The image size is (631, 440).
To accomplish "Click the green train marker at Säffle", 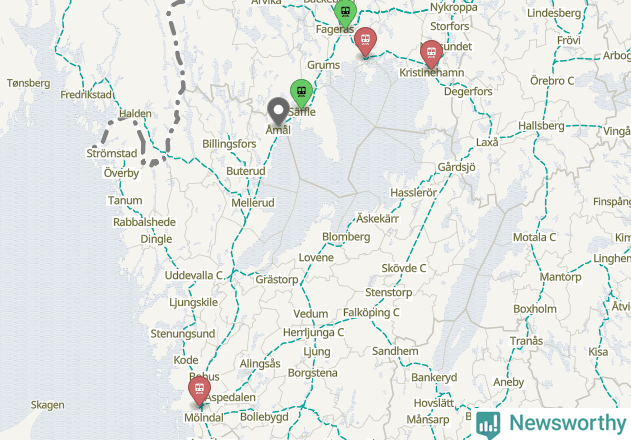I will [x=301, y=93].
